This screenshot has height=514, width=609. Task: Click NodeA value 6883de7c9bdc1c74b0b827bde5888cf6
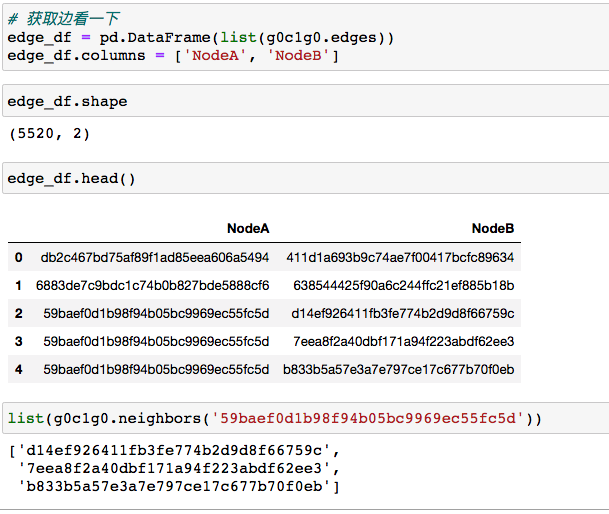153,286
